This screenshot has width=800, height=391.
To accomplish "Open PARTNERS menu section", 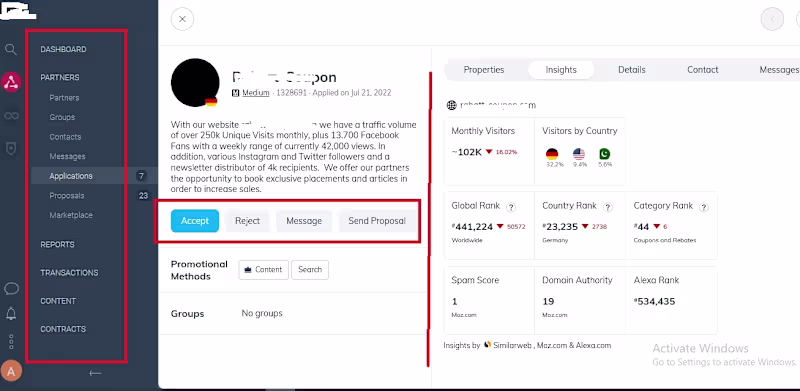I will [60, 78].
